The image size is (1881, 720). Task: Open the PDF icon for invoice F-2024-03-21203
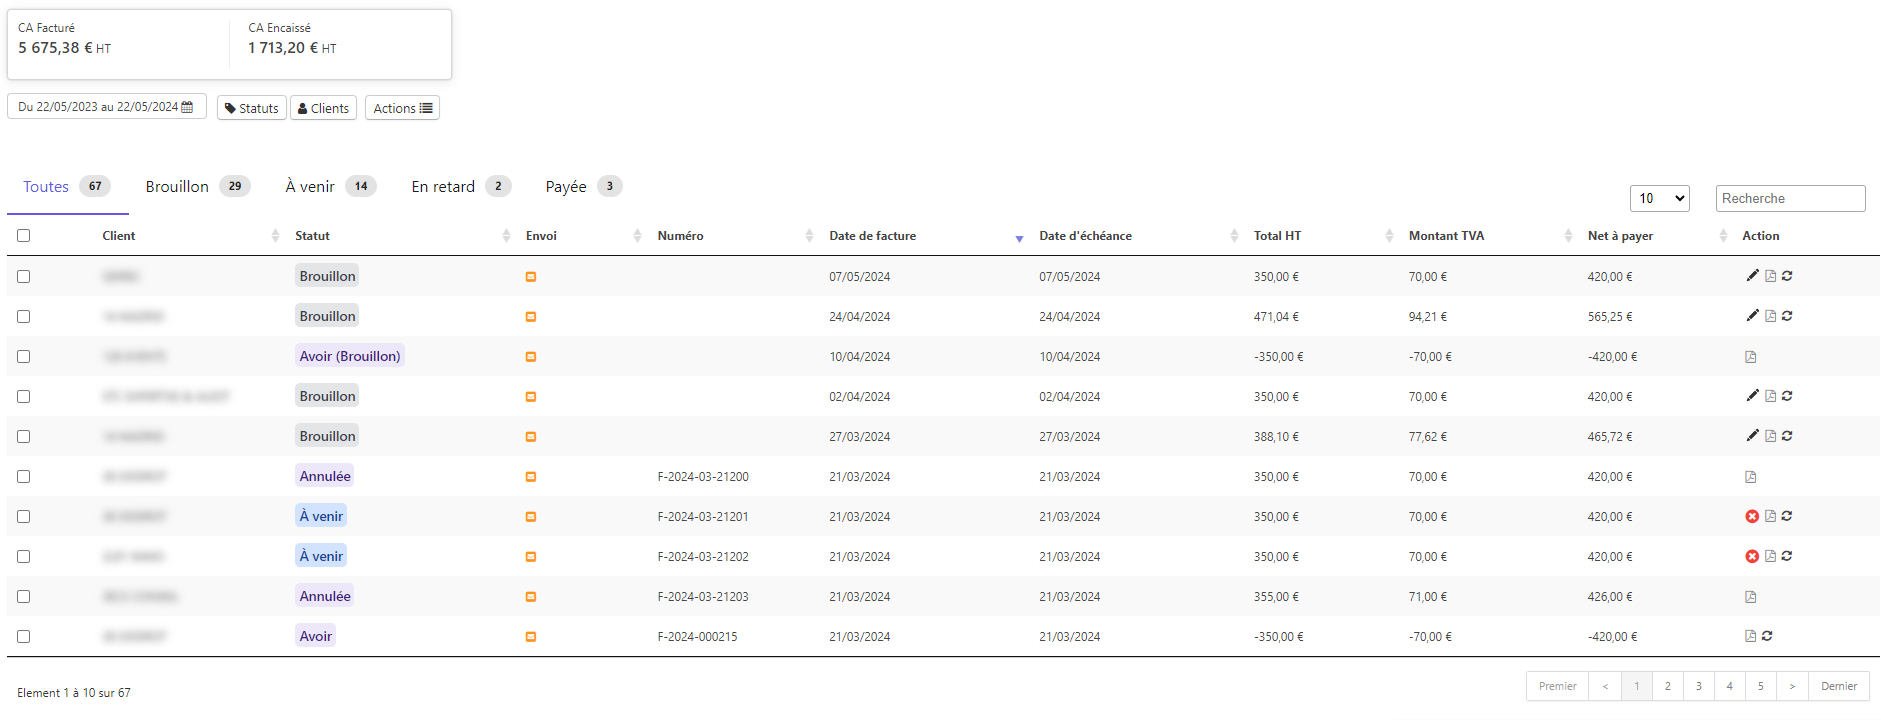coord(1750,597)
